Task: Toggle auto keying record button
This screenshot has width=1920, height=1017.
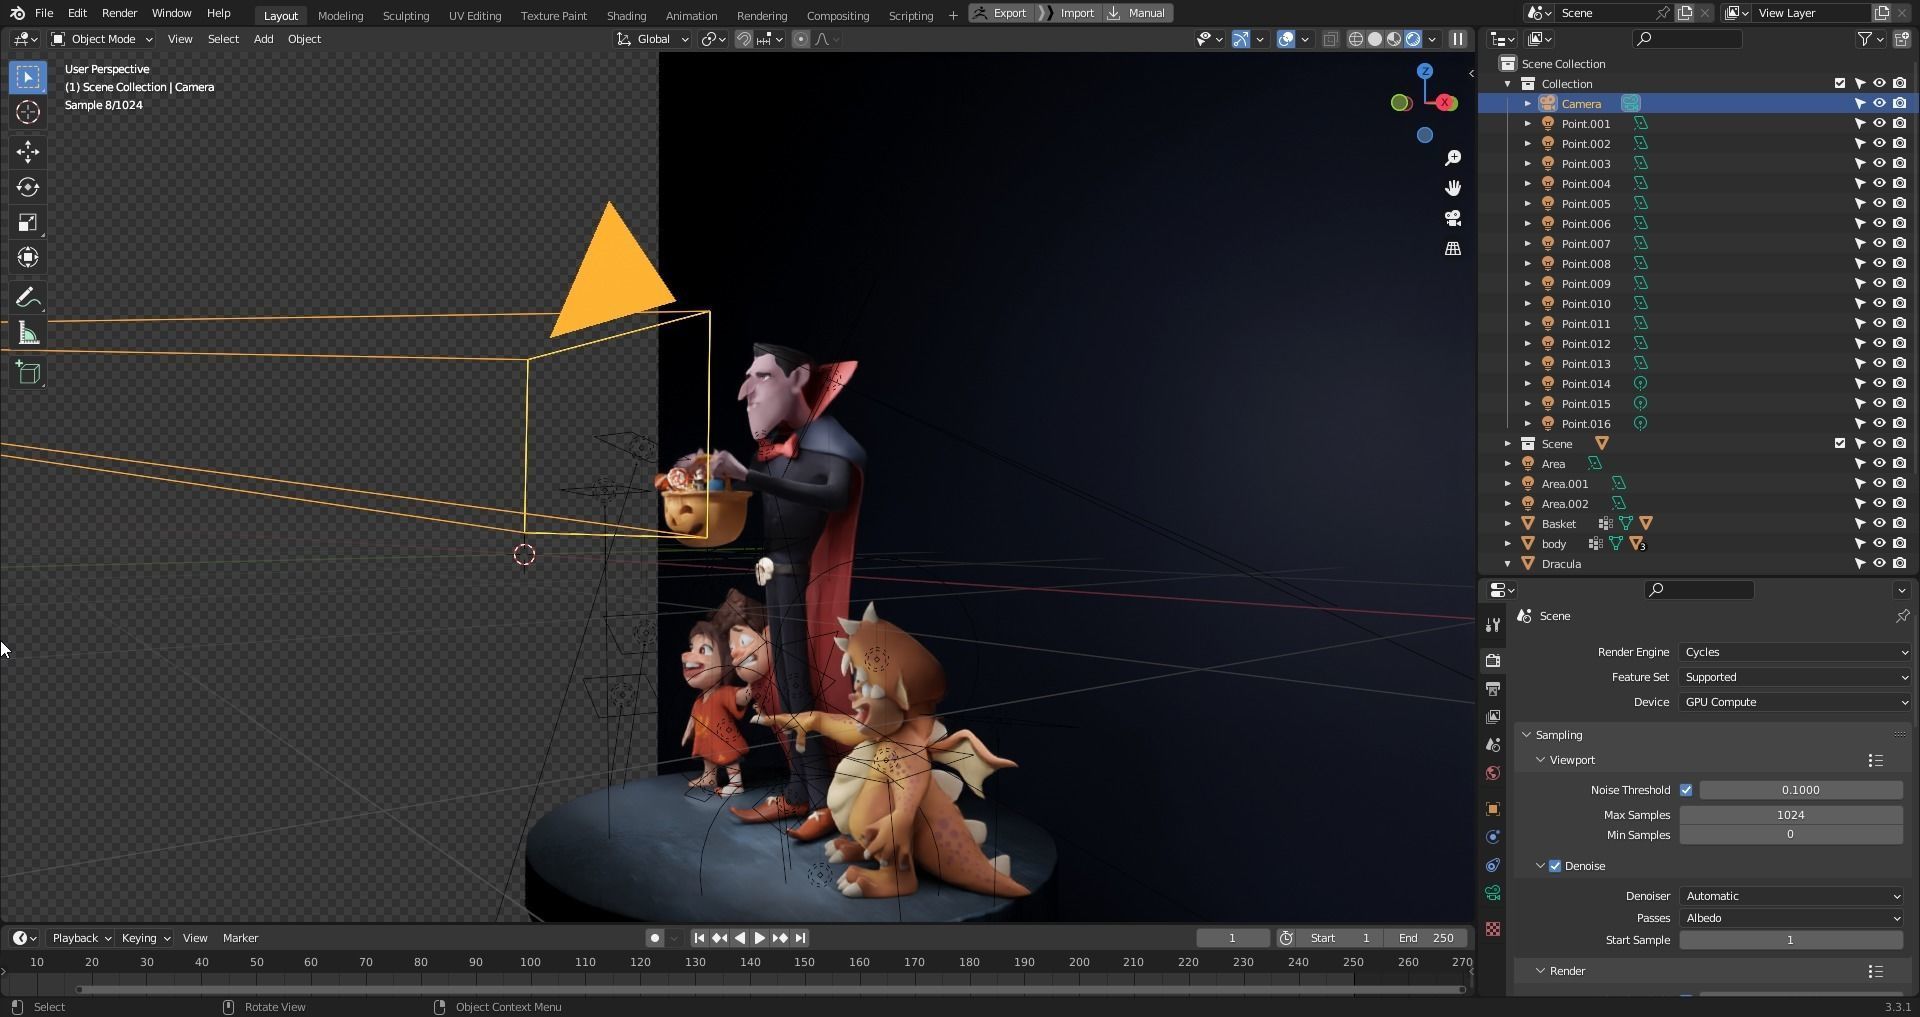Action: point(654,938)
